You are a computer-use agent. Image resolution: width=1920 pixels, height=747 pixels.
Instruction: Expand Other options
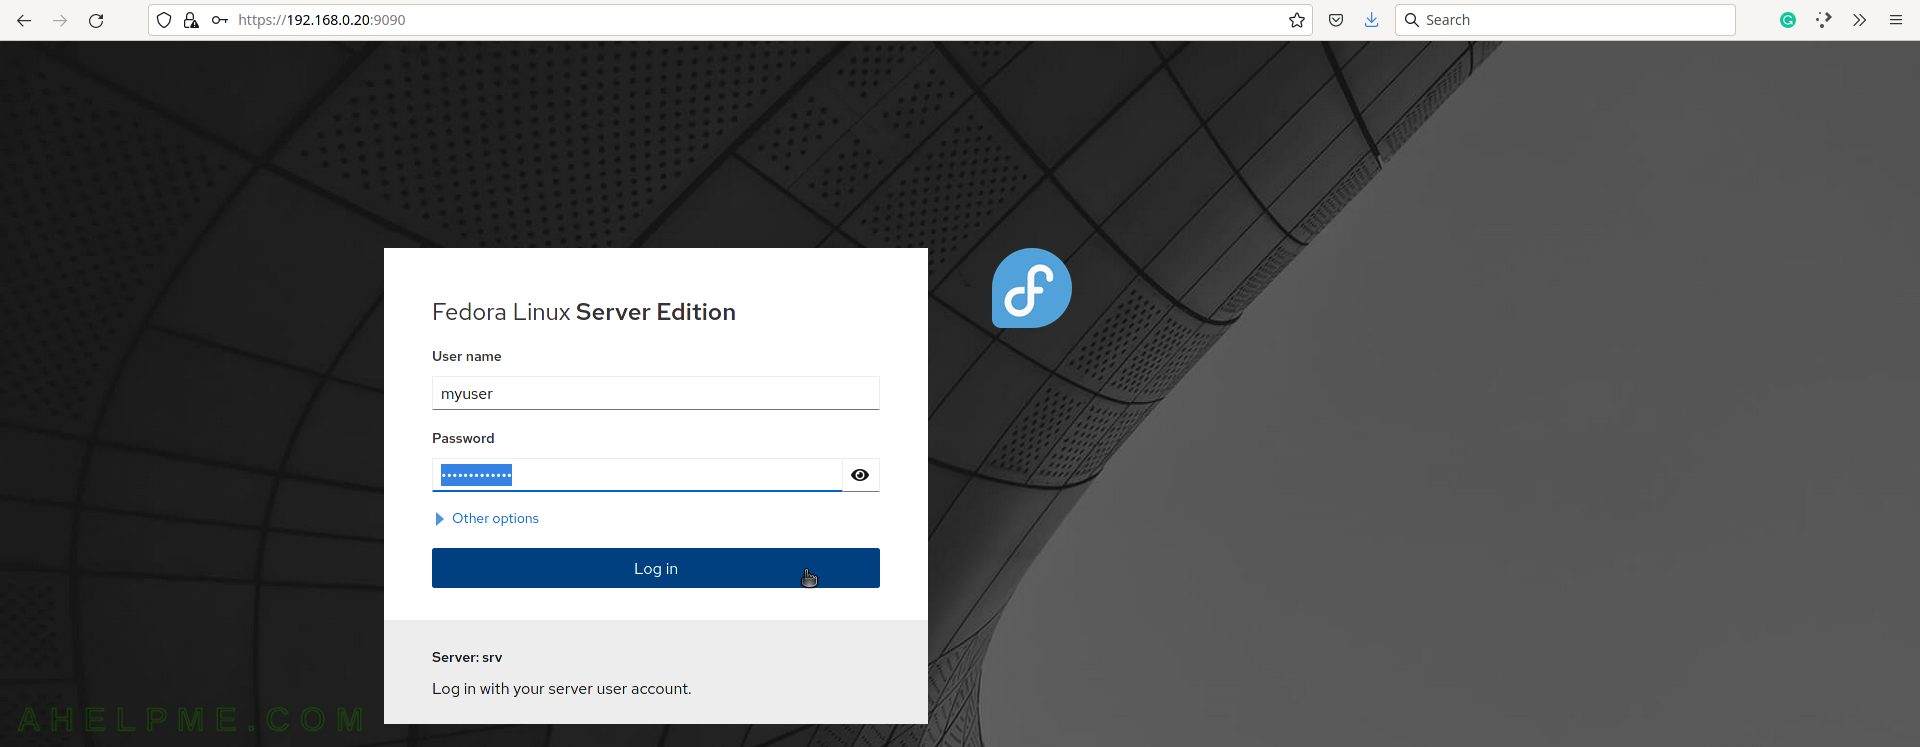click(487, 518)
